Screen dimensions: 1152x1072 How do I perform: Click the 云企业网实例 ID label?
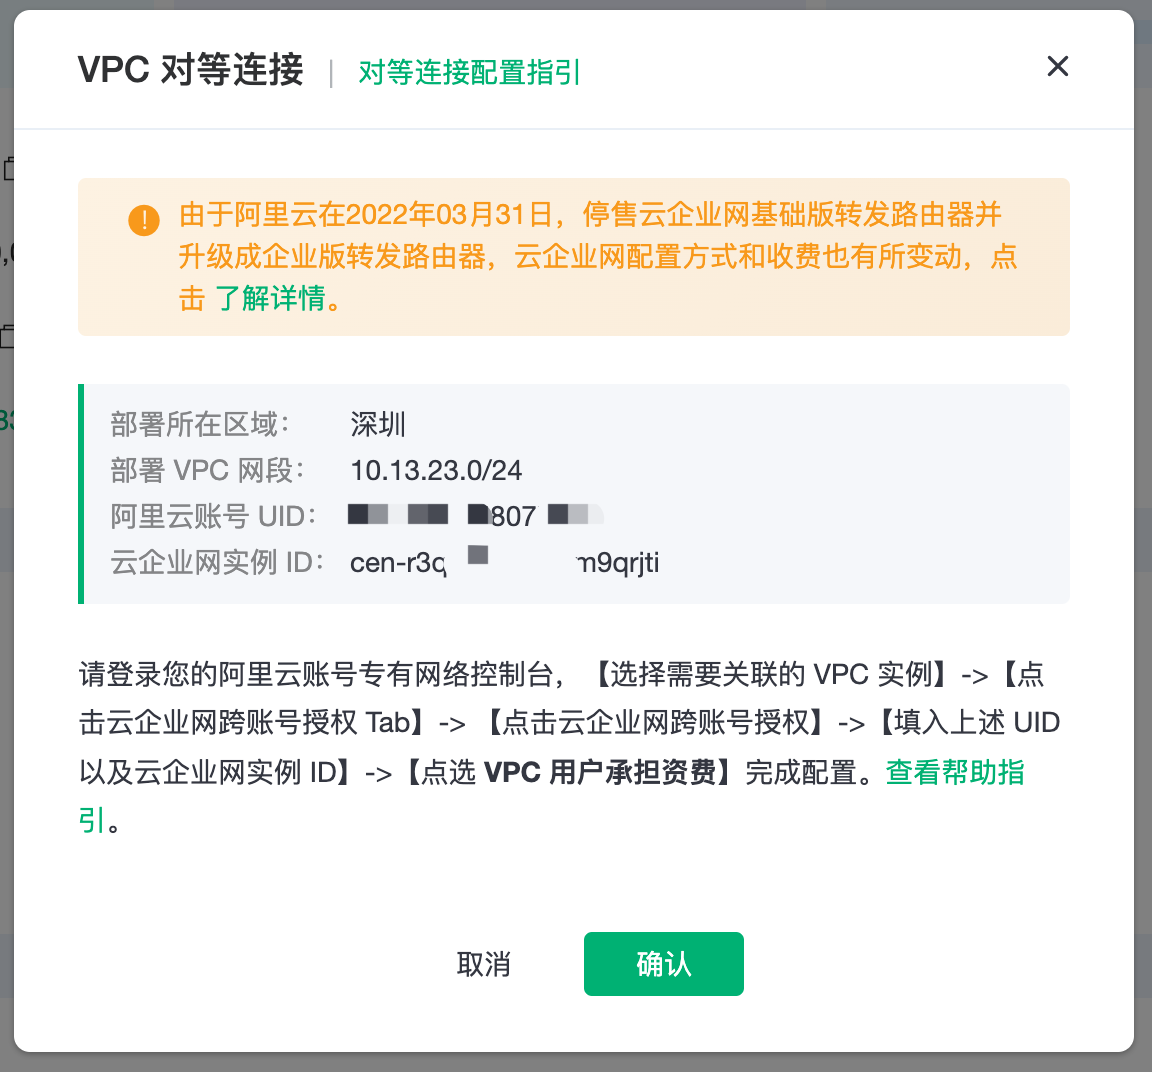[217, 562]
